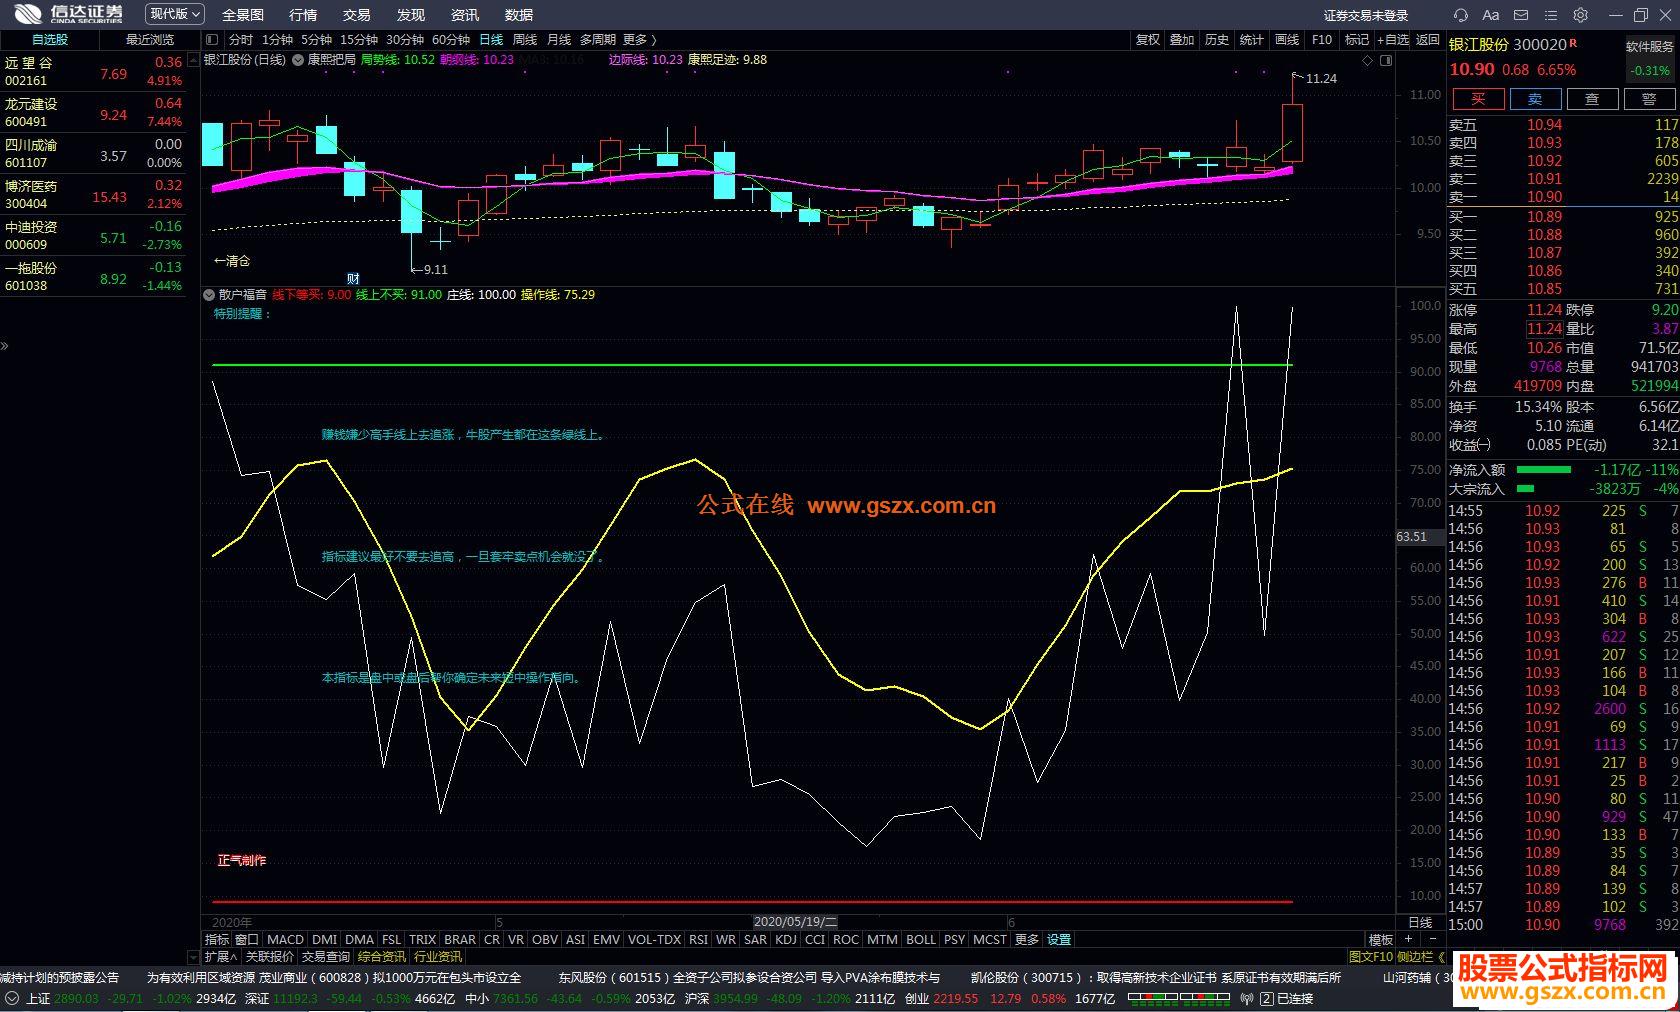
Task: Click the small up arrow next to 银江股份(日线)
Action: tap(194, 60)
